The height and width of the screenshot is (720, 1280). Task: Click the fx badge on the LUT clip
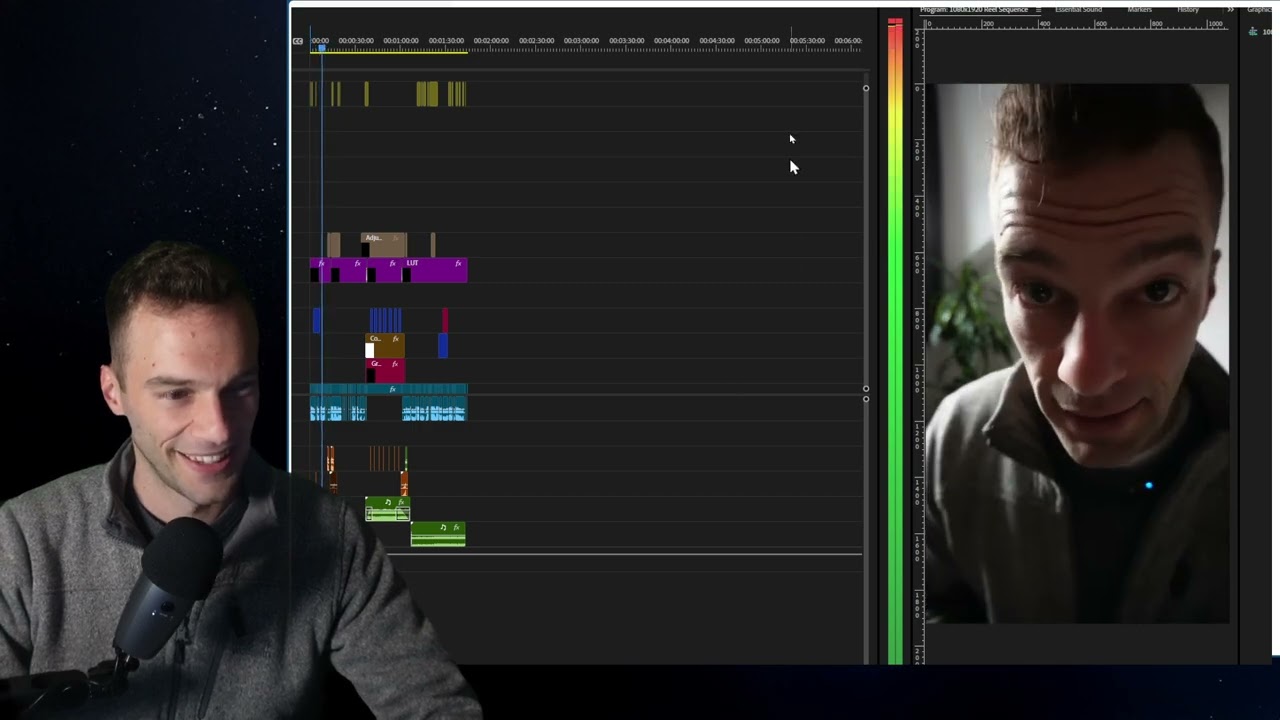[x=458, y=263]
